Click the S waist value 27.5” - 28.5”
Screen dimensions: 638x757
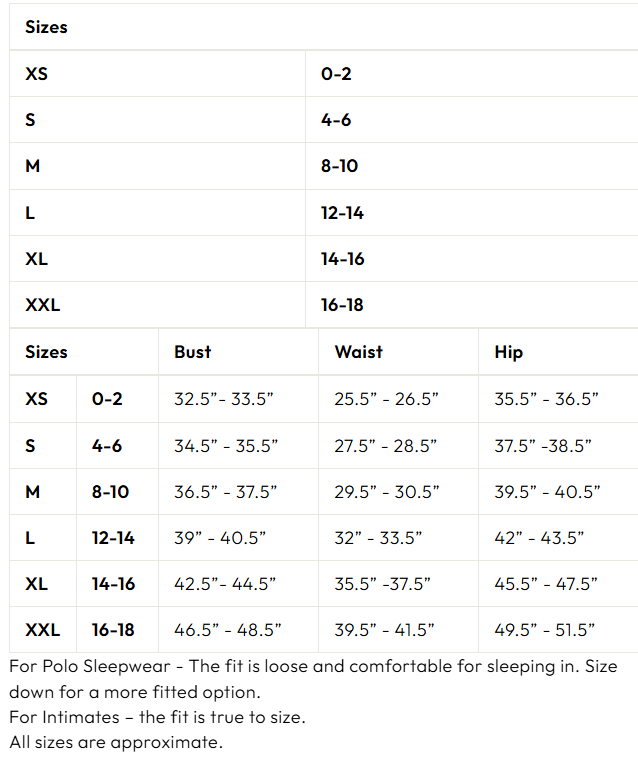click(x=386, y=446)
